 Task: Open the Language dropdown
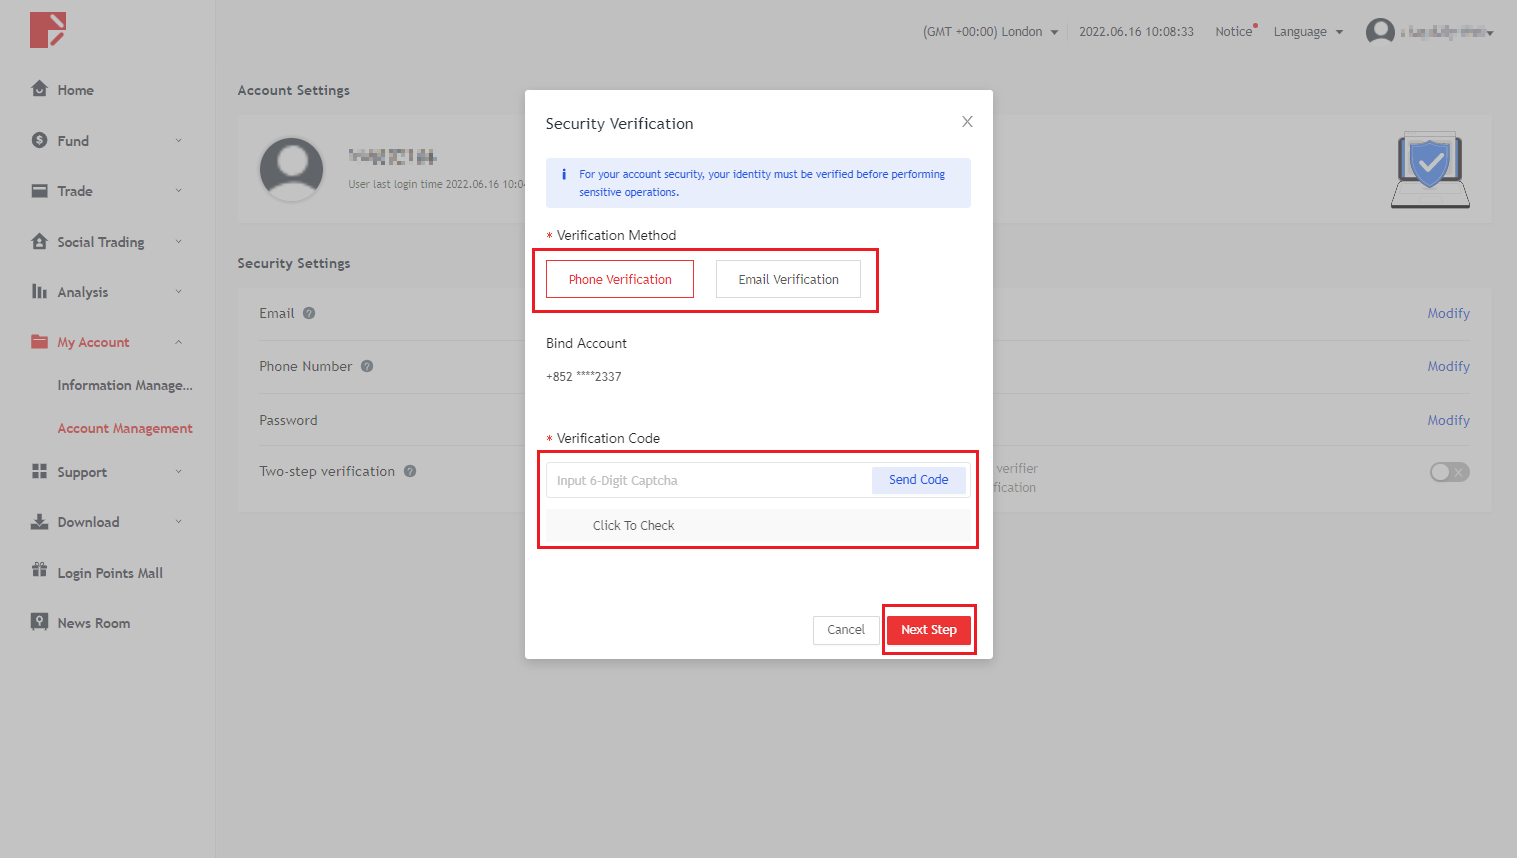point(1308,32)
